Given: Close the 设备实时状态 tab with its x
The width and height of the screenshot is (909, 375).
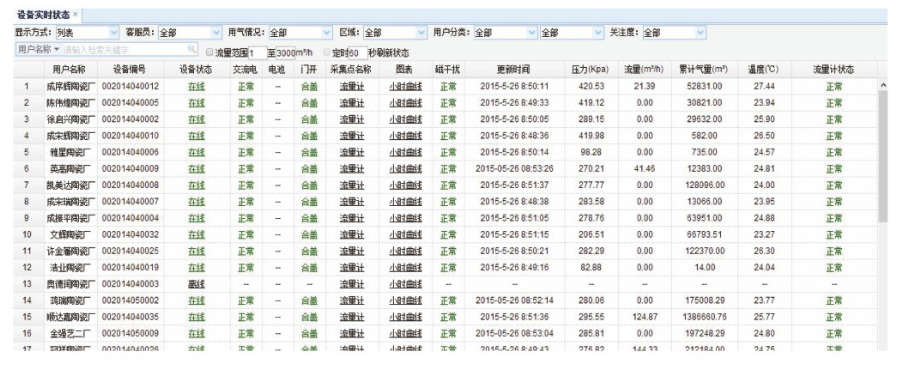Looking at the screenshot, I should point(75,14).
